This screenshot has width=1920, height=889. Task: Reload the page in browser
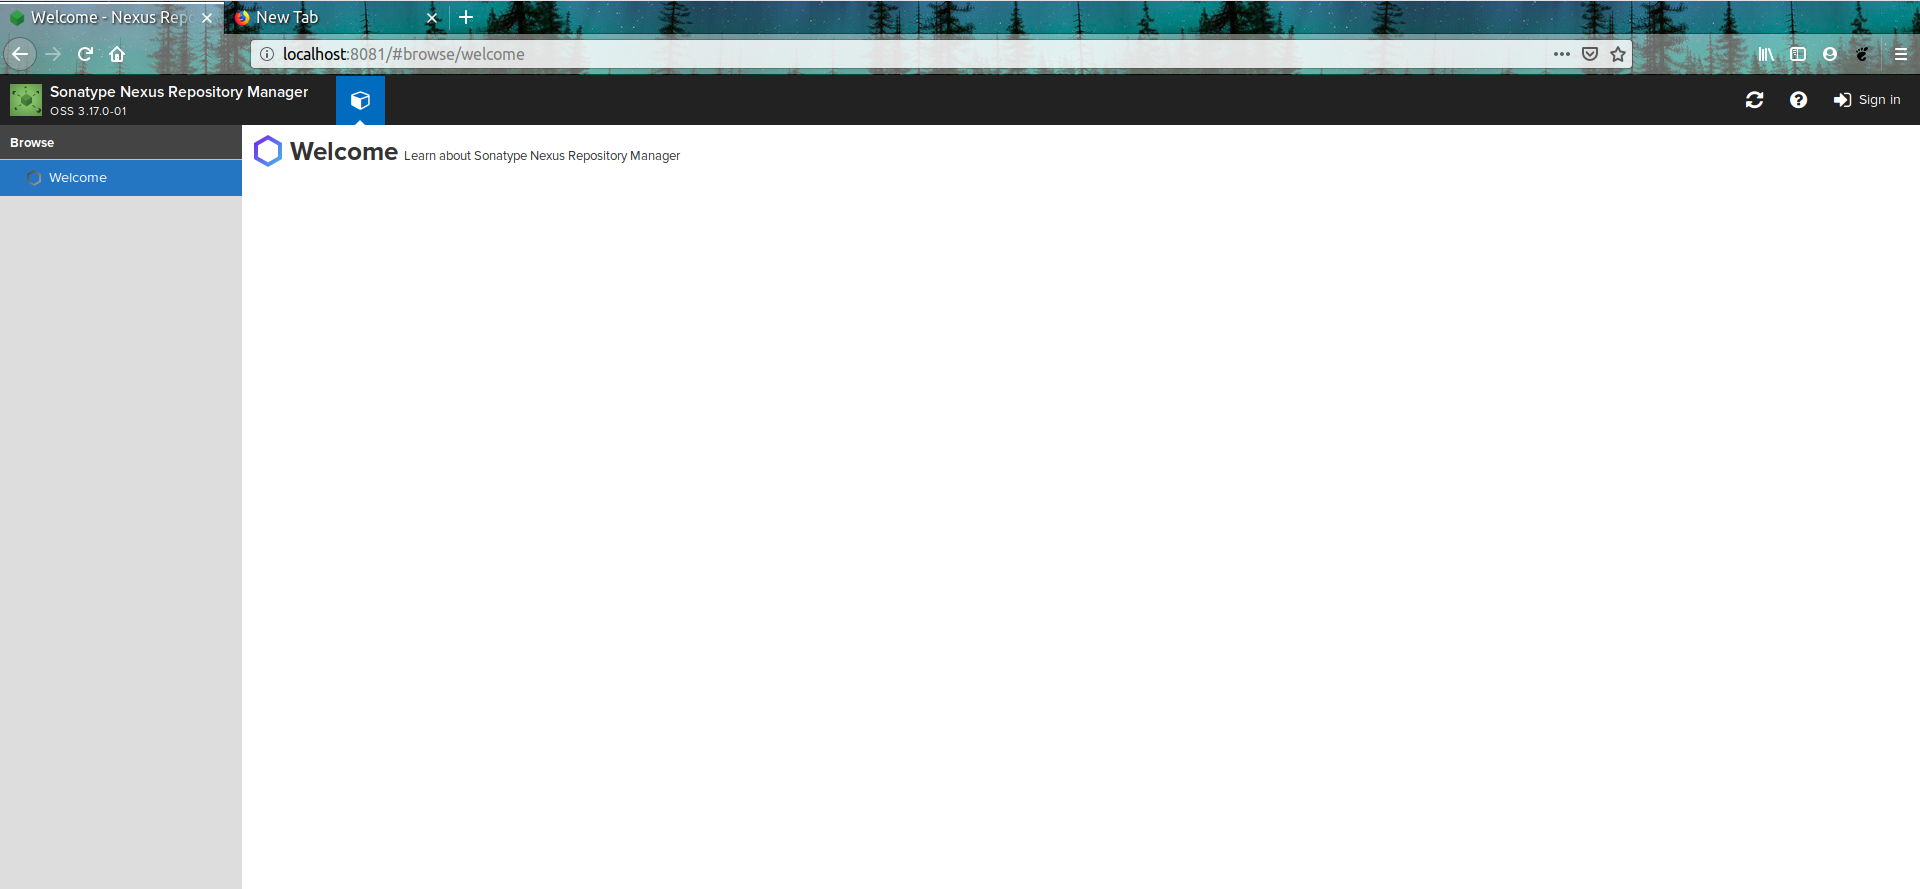(x=86, y=54)
